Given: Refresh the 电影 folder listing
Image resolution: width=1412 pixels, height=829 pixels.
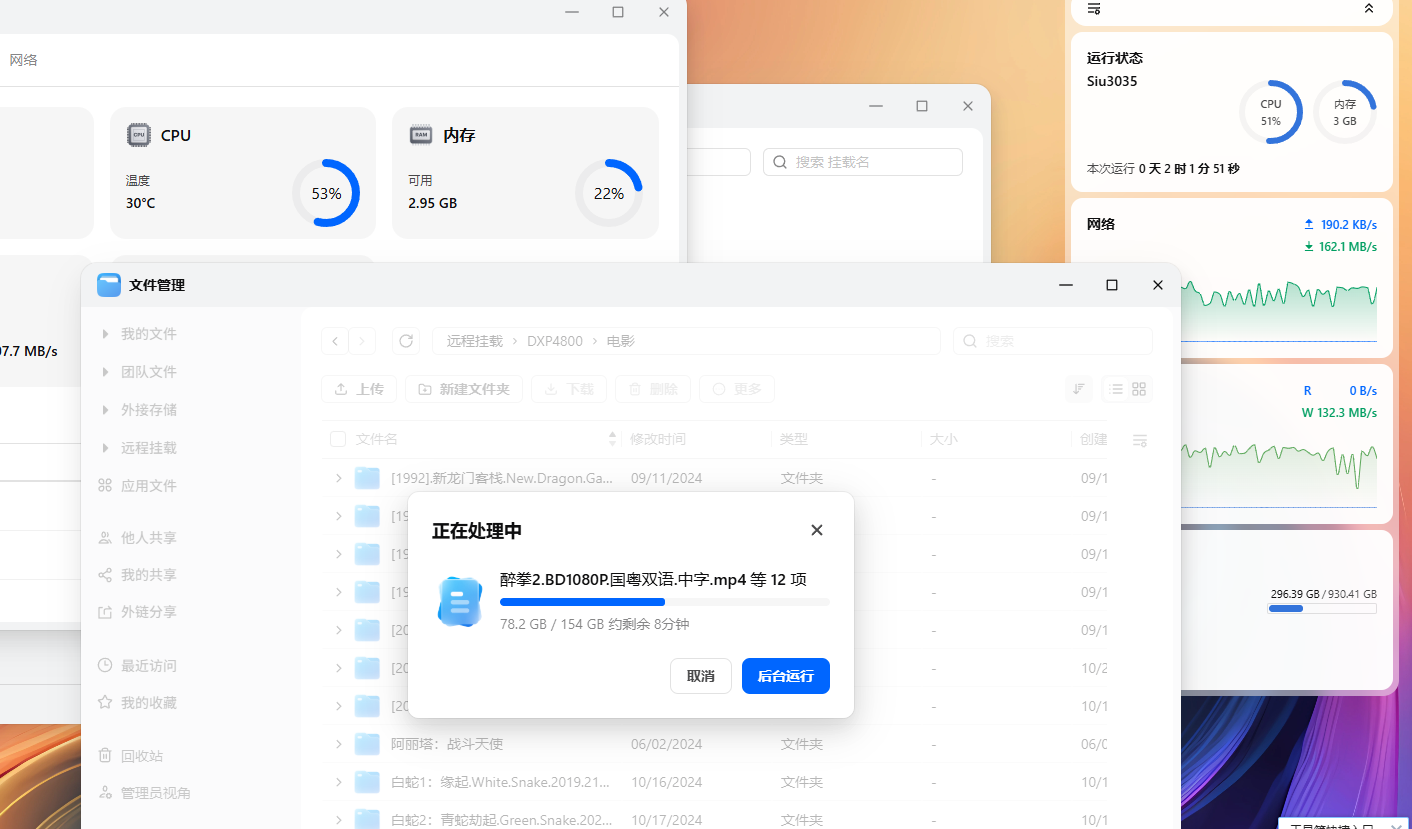Looking at the screenshot, I should pyautogui.click(x=406, y=341).
